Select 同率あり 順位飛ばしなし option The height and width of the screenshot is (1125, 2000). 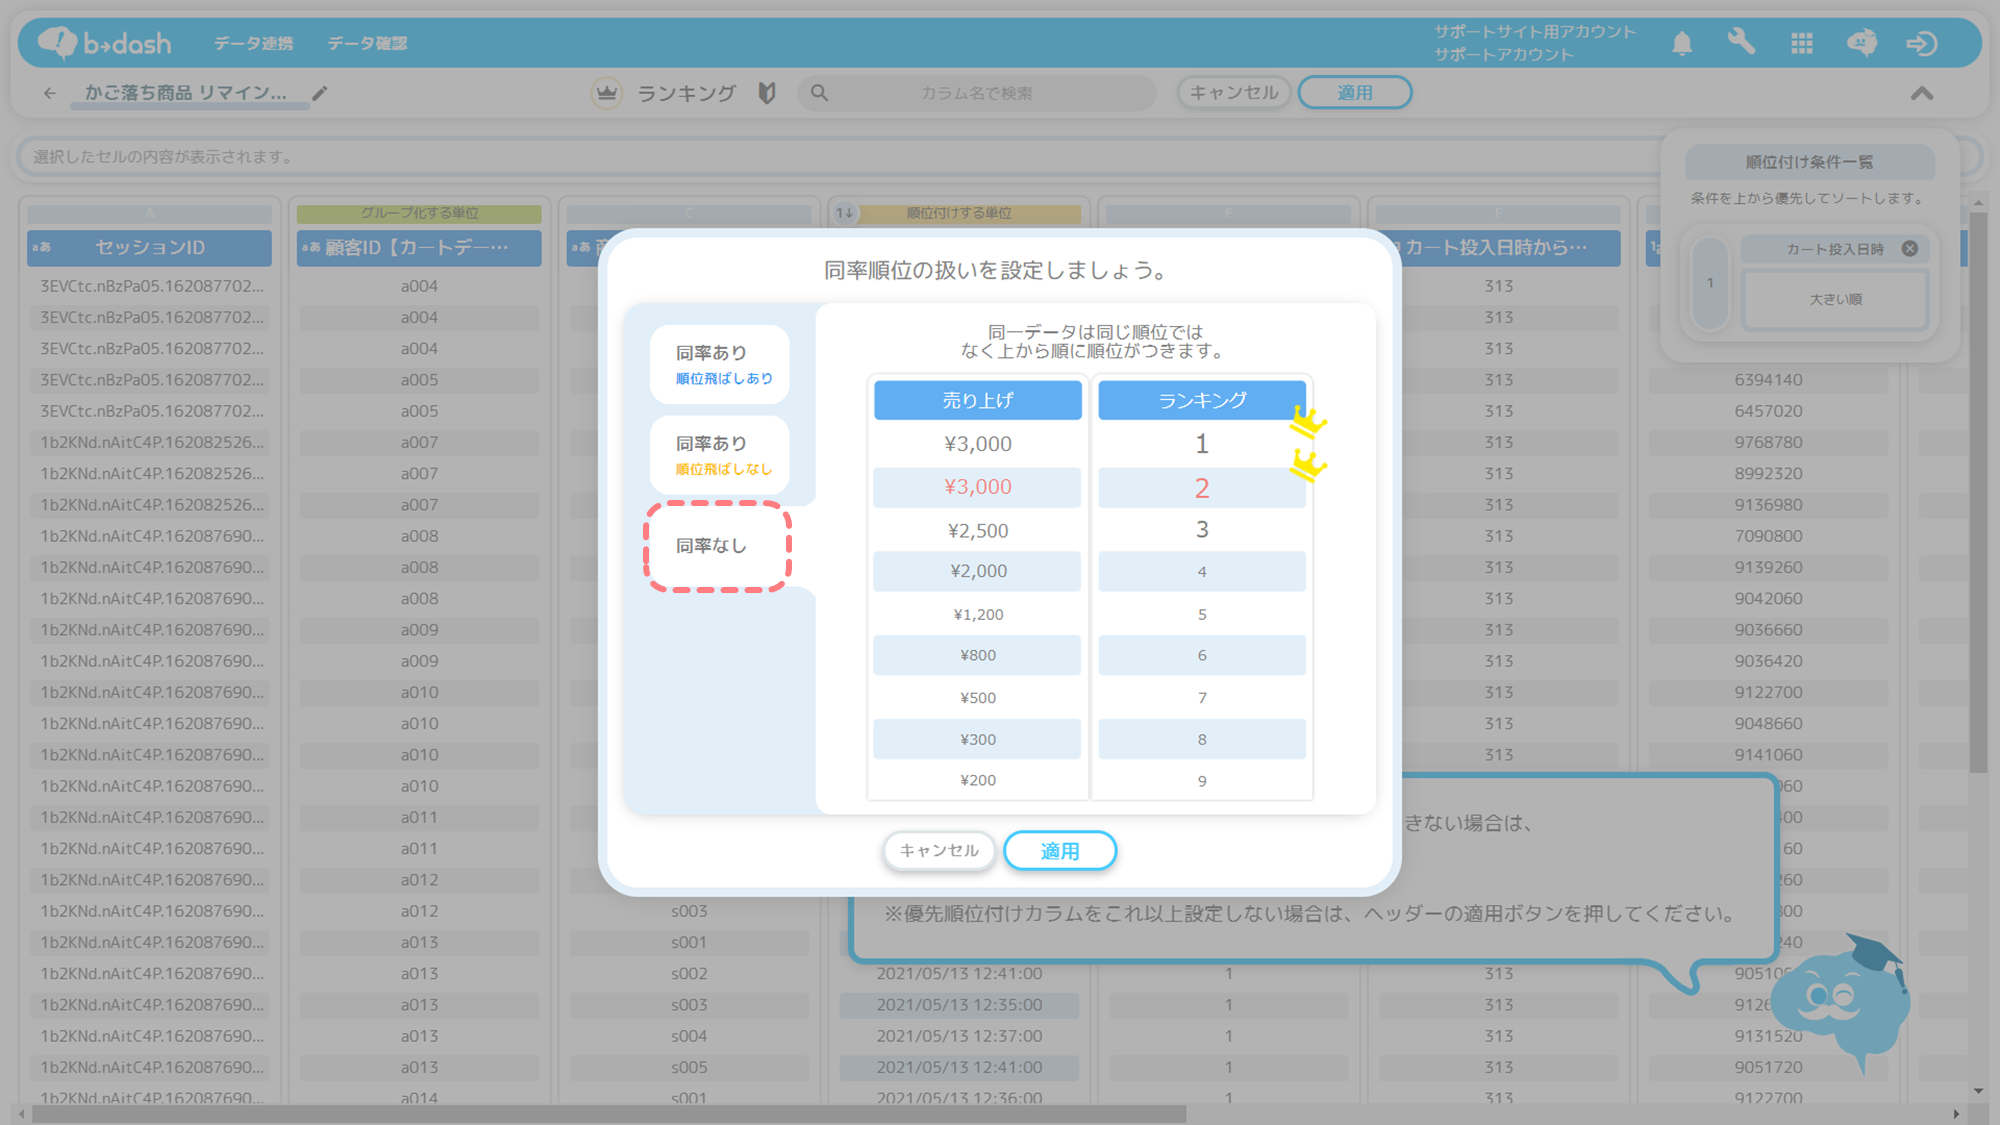click(720, 455)
